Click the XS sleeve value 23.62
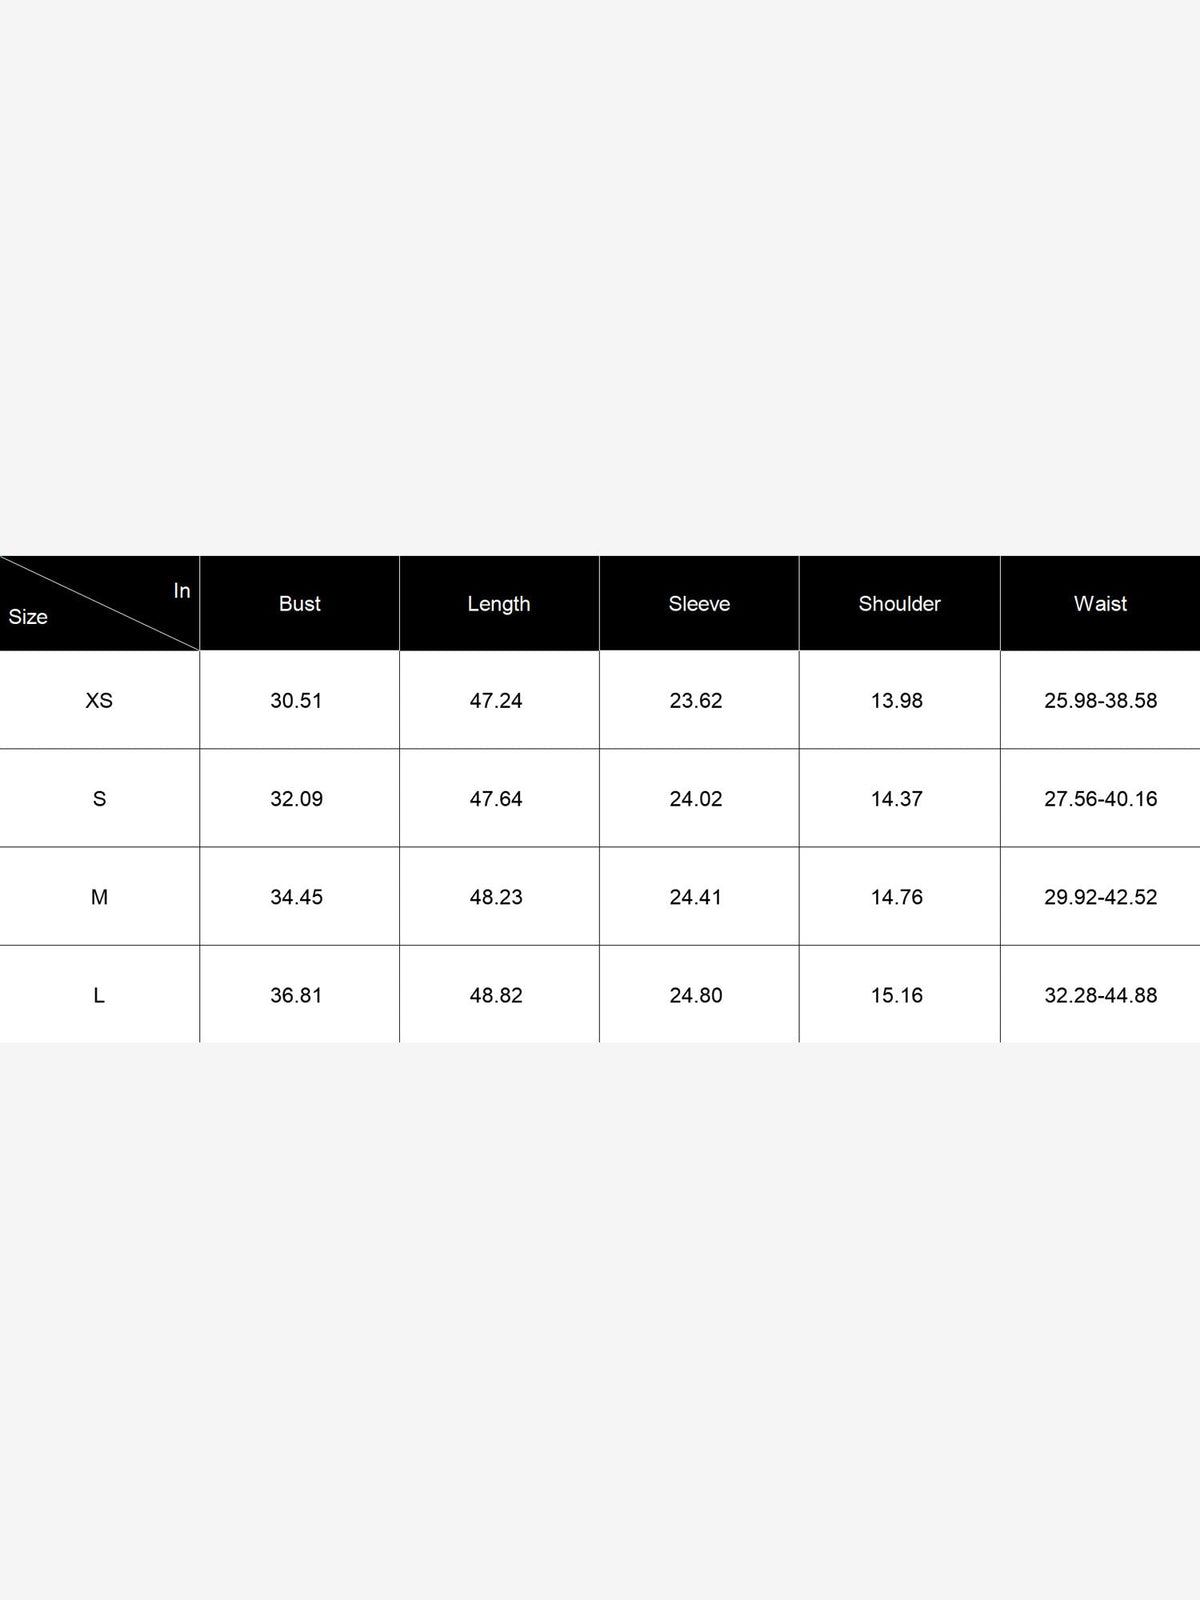This screenshot has height=1600, width=1200. (696, 700)
